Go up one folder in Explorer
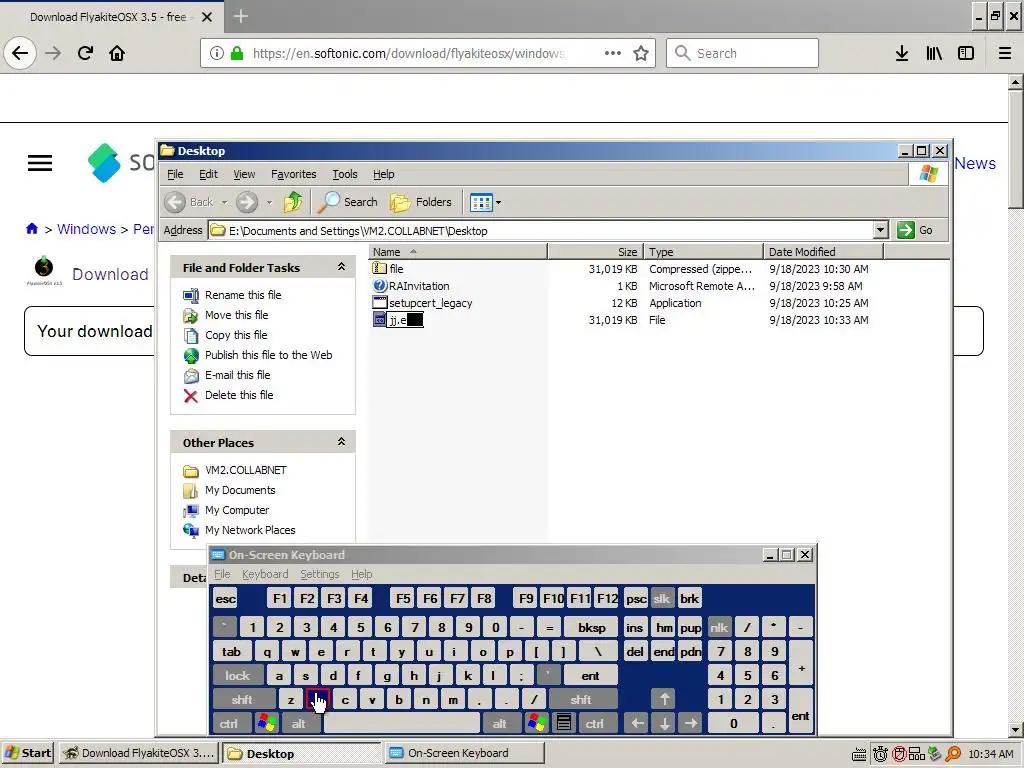This screenshot has height=768, width=1024. pyautogui.click(x=293, y=202)
